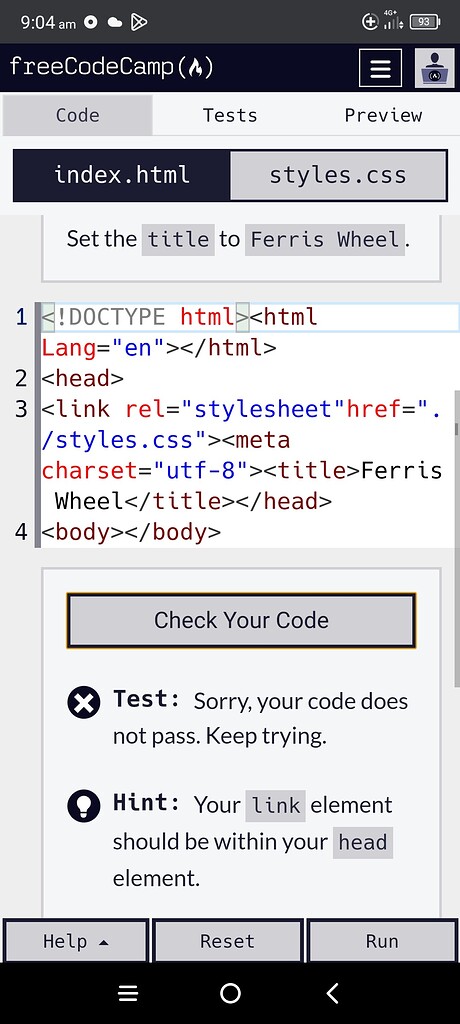Place cursor in body tag line
This screenshot has height=1024, width=460.
coord(131,532)
